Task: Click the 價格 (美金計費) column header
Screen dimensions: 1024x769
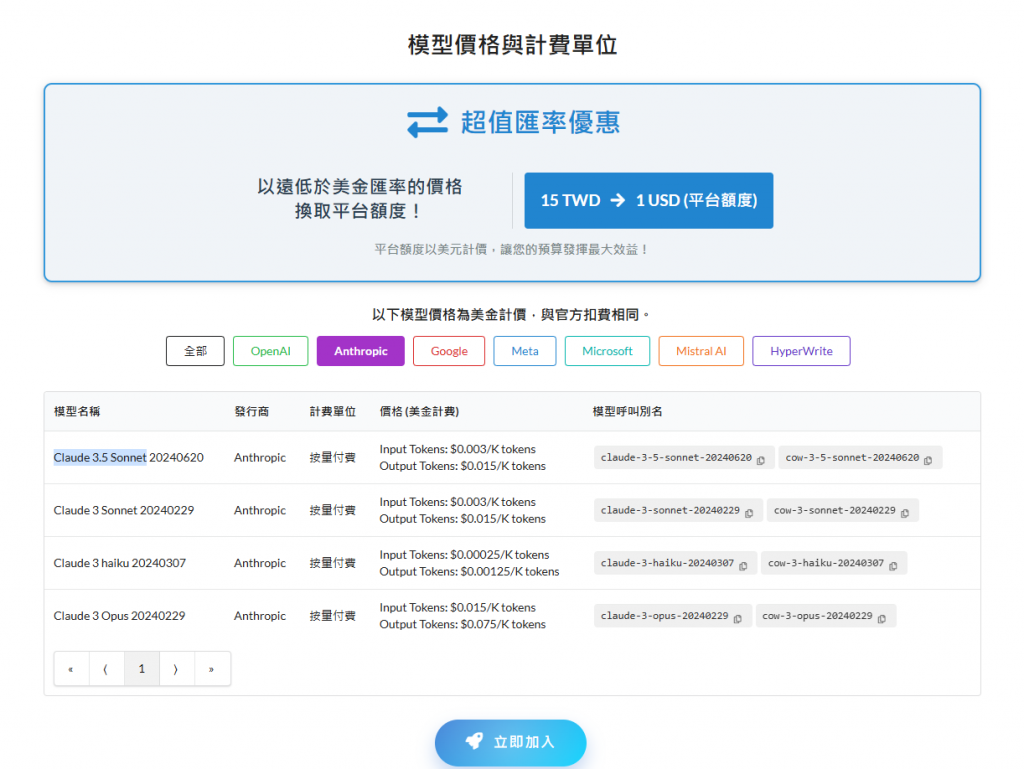Action: pos(419,411)
